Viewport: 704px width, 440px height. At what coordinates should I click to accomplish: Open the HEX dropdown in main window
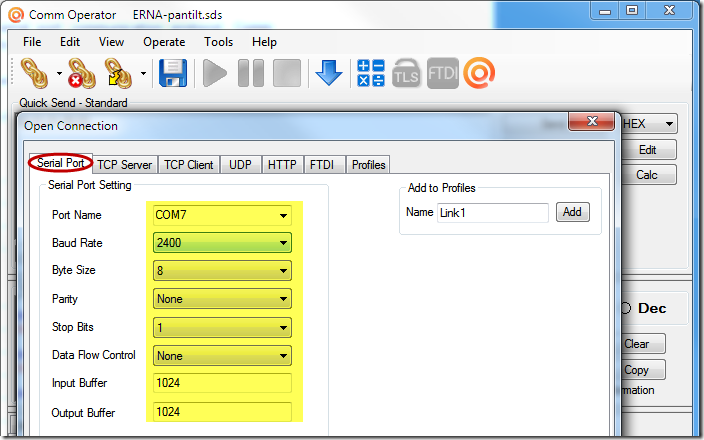pos(650,124)
